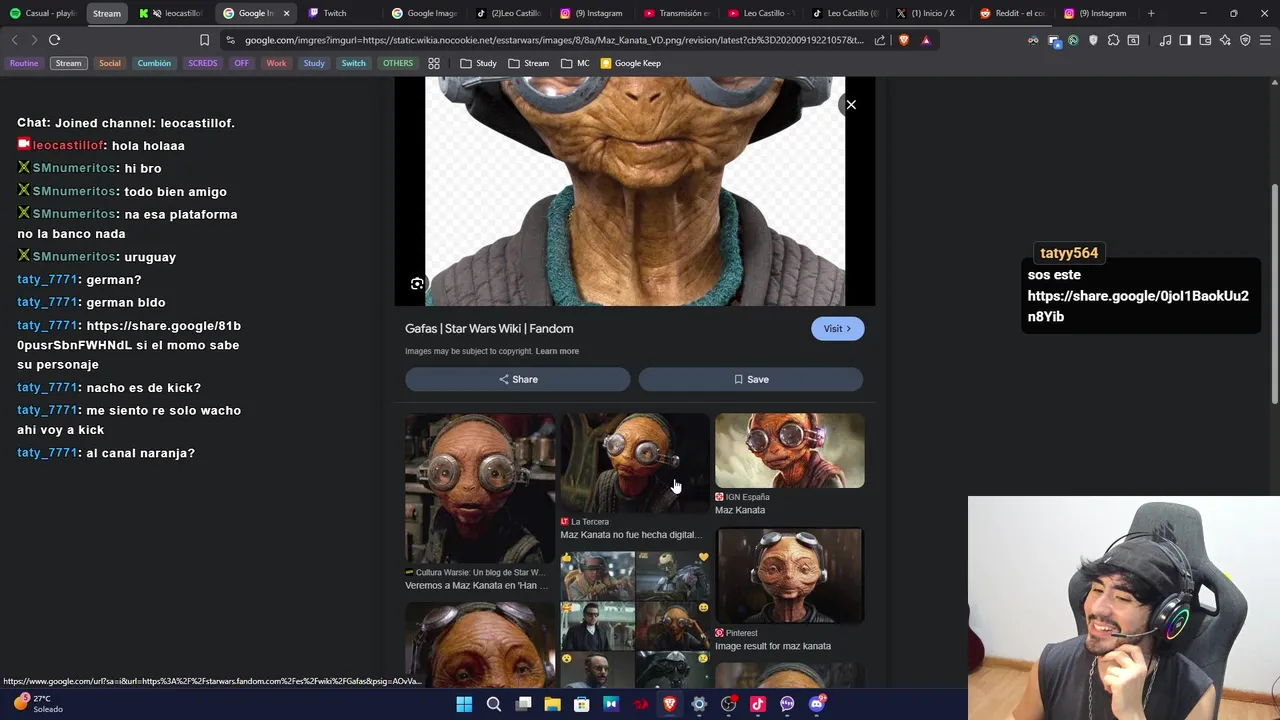This screenshot has height=720, width=1280.
Task: Open Windows taskbar search
Action: tap(493, 704)
